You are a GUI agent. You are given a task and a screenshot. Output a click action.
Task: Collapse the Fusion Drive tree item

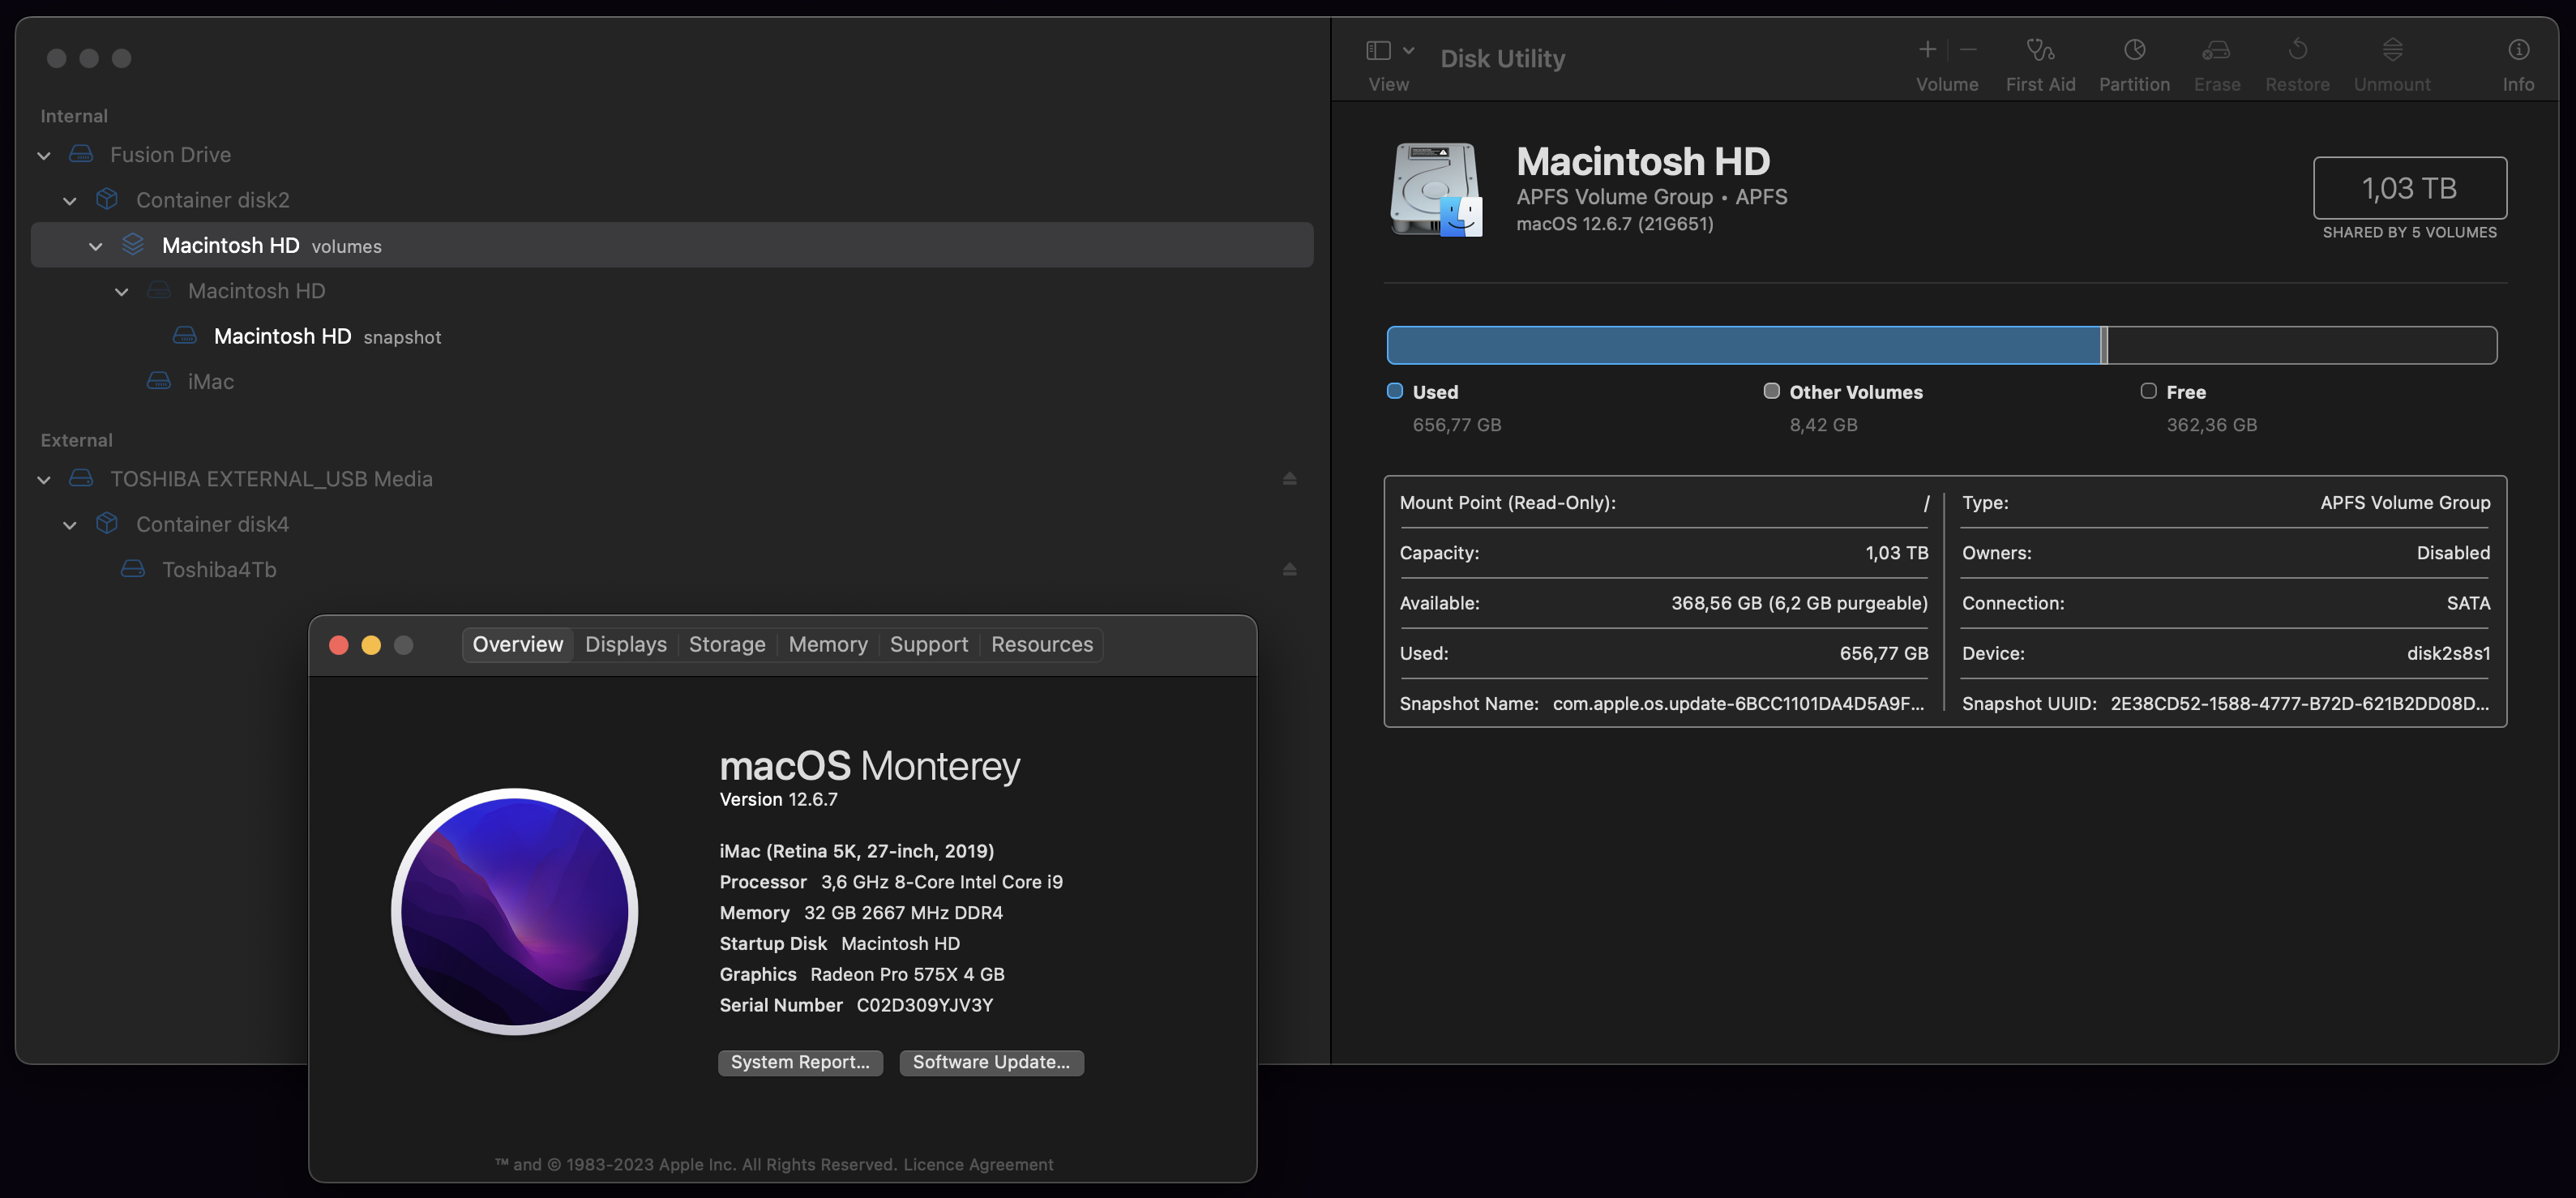click(x=44, y=156)
